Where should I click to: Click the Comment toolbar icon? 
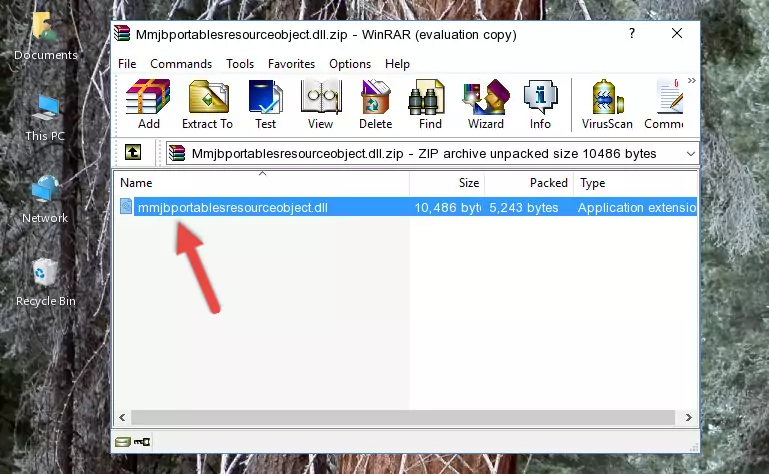(665, 104)
